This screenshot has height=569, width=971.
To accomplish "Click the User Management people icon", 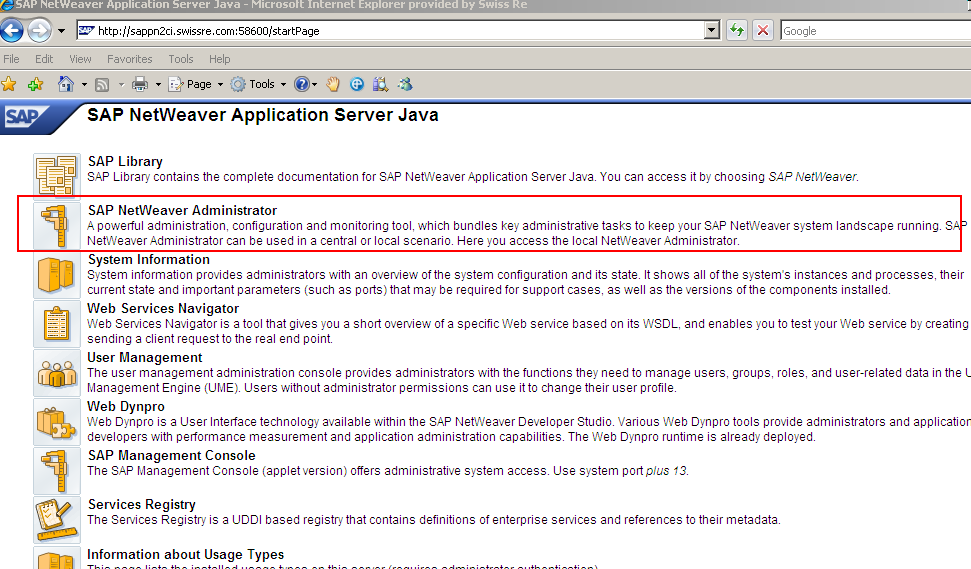I will (56, 373).
